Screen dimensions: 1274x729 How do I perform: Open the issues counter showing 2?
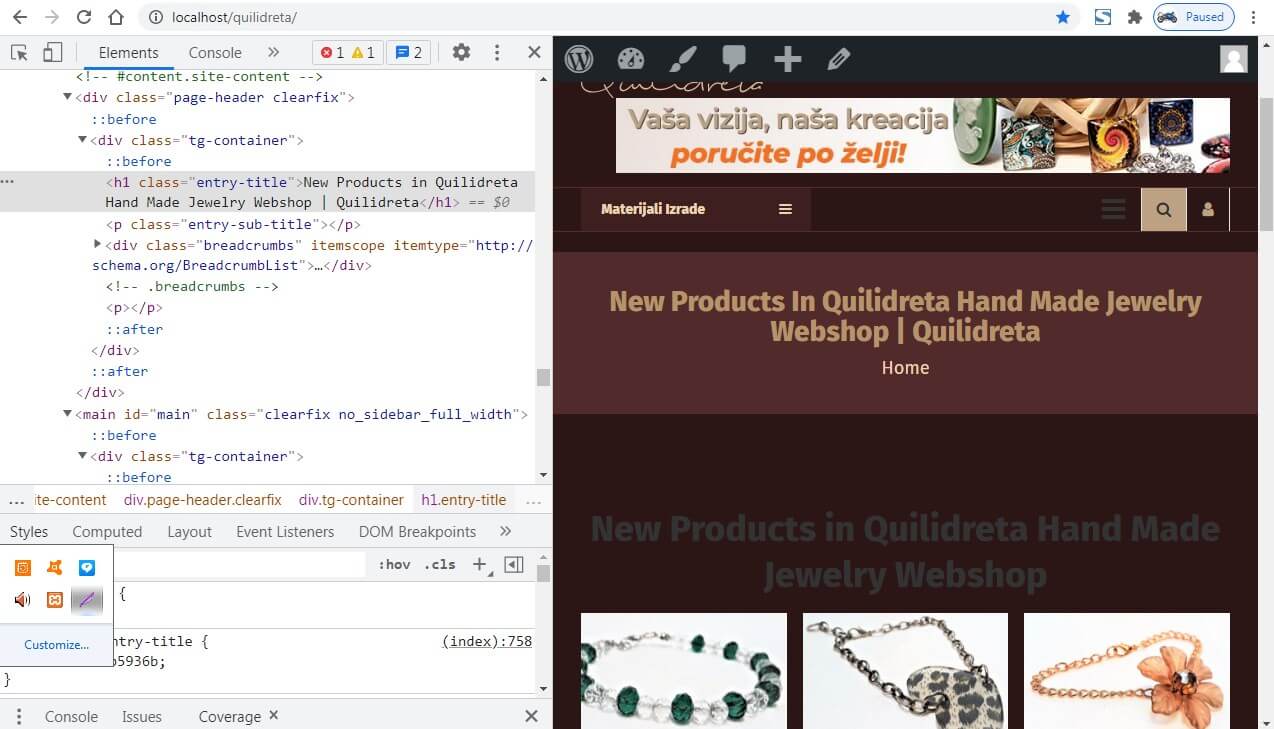pos(409,53)
